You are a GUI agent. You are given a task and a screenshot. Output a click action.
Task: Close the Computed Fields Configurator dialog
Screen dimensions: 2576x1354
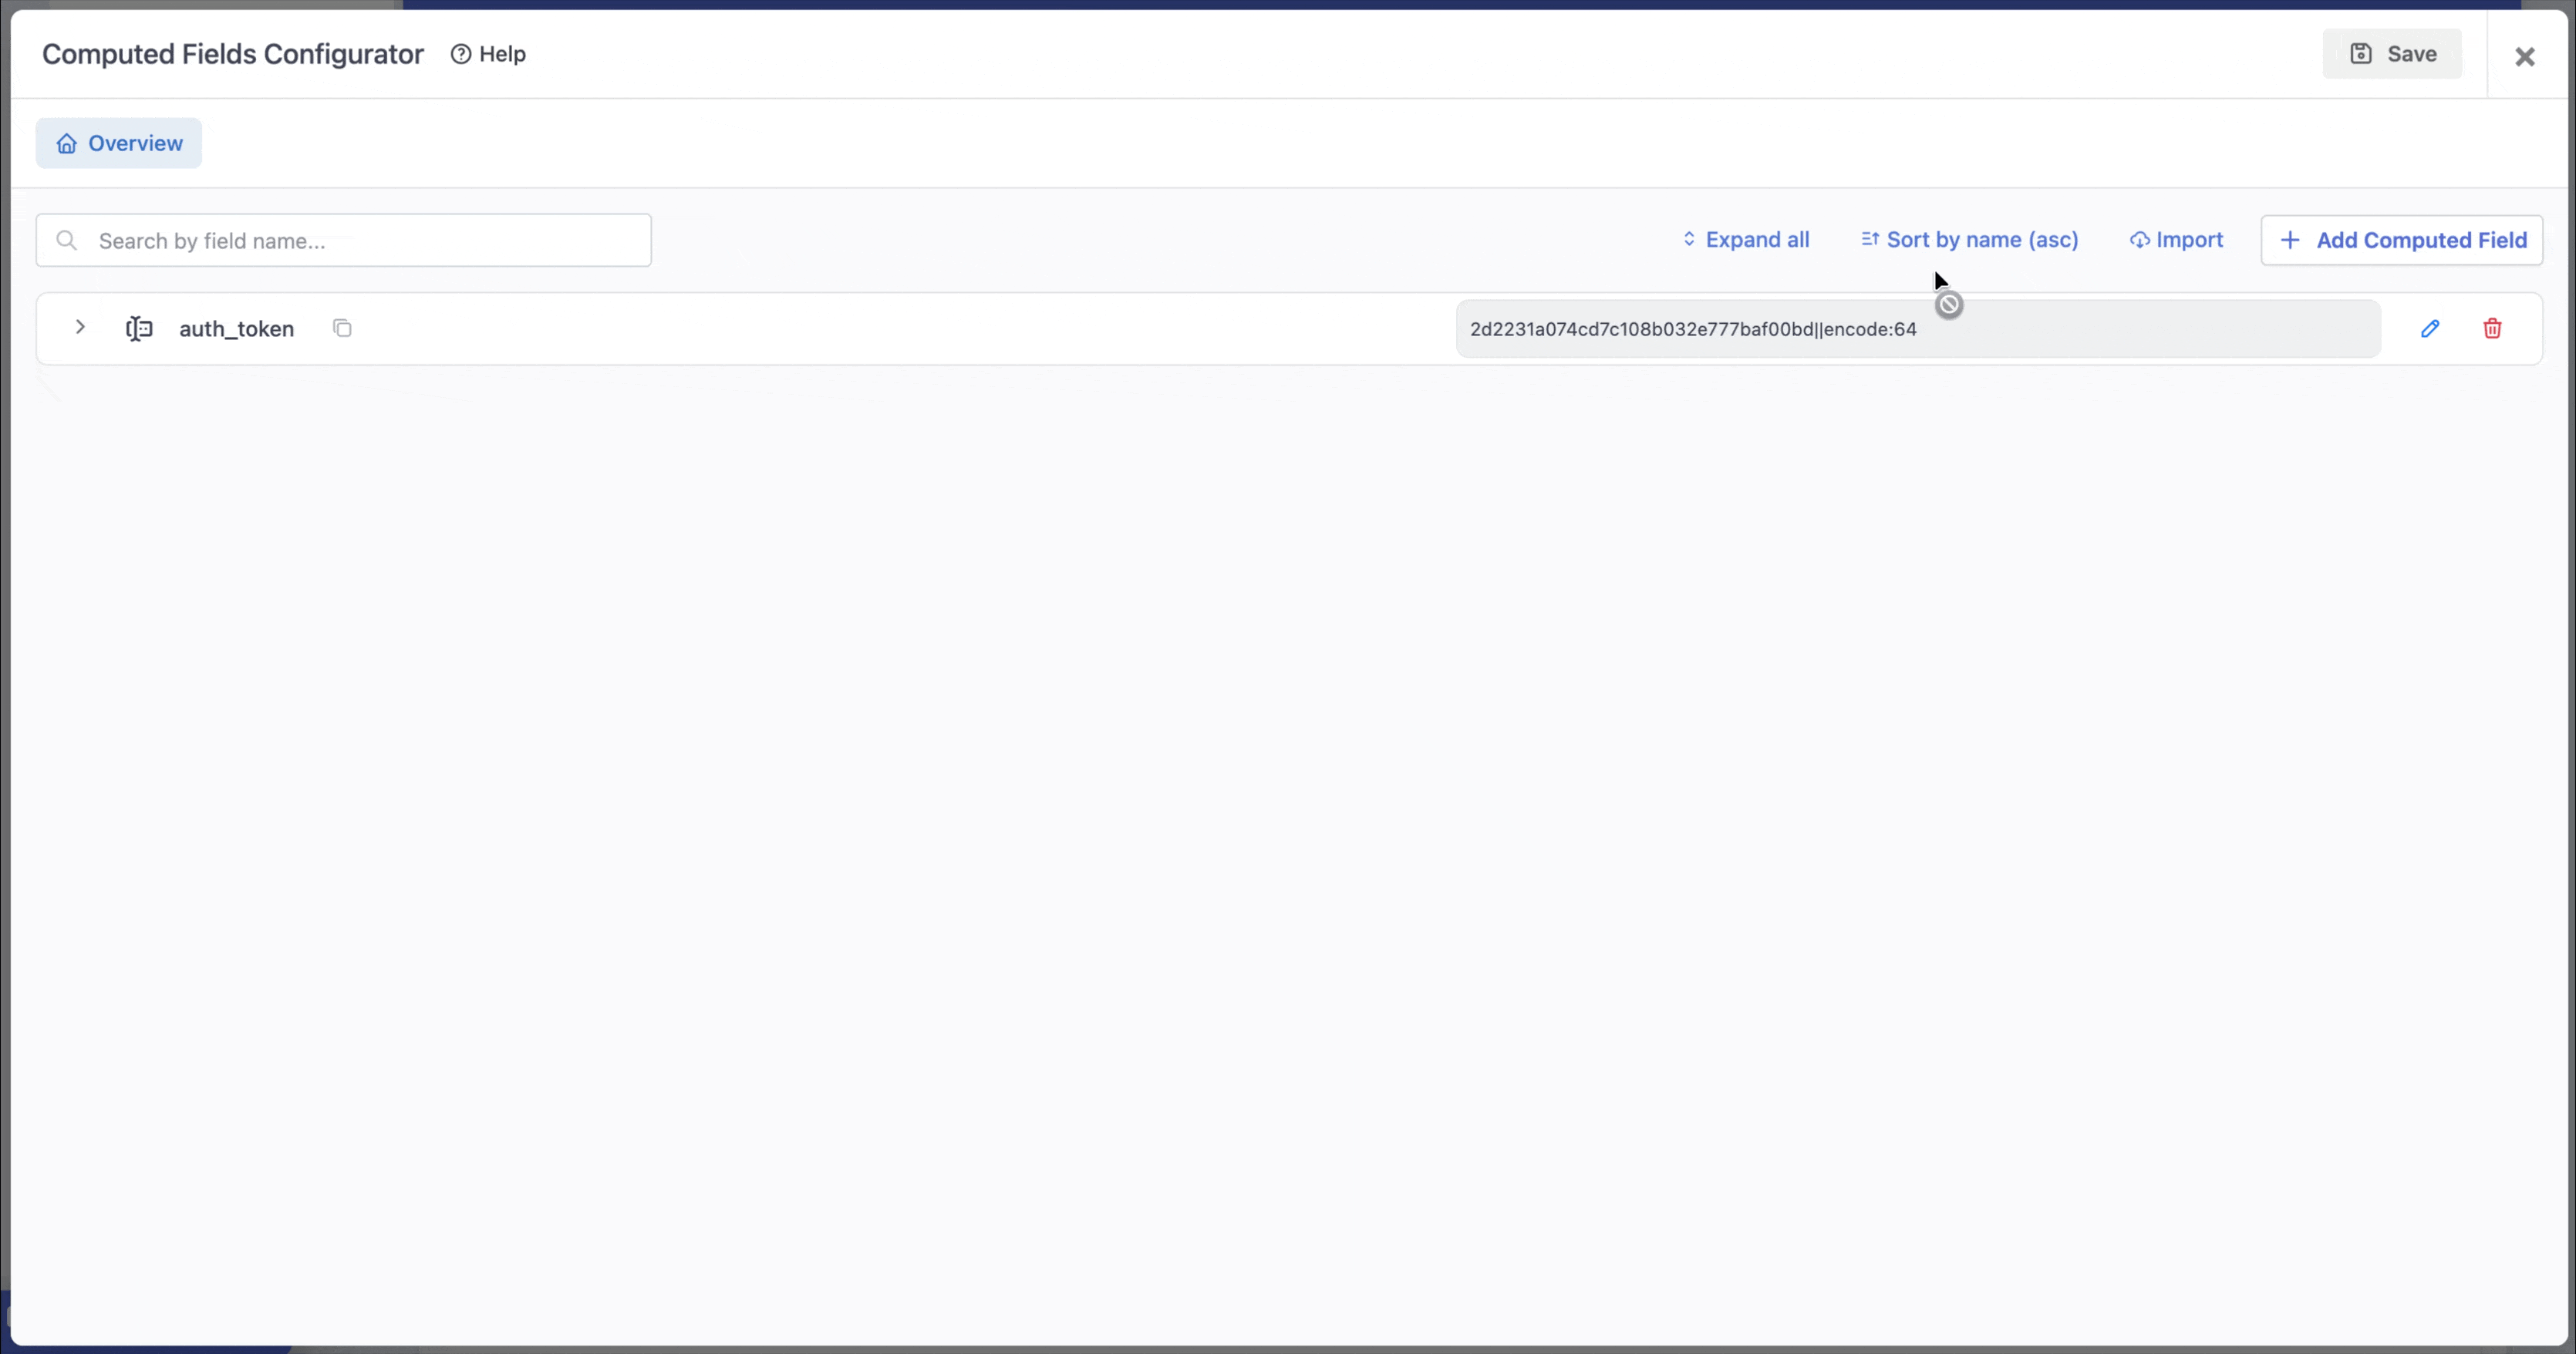point(2524,57)
